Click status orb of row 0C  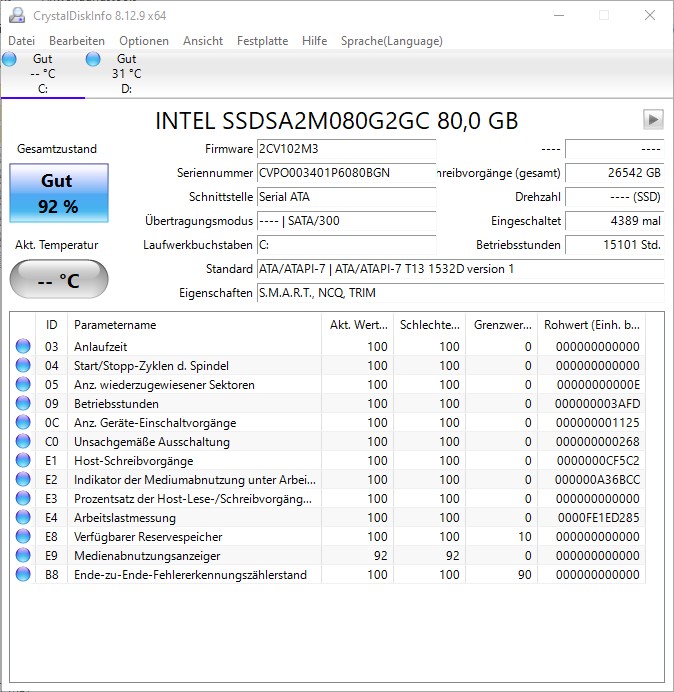23,422
